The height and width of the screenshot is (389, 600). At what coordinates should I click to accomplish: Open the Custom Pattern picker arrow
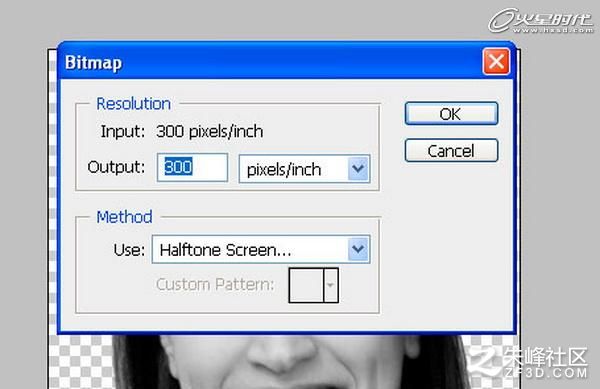point(331,285)
